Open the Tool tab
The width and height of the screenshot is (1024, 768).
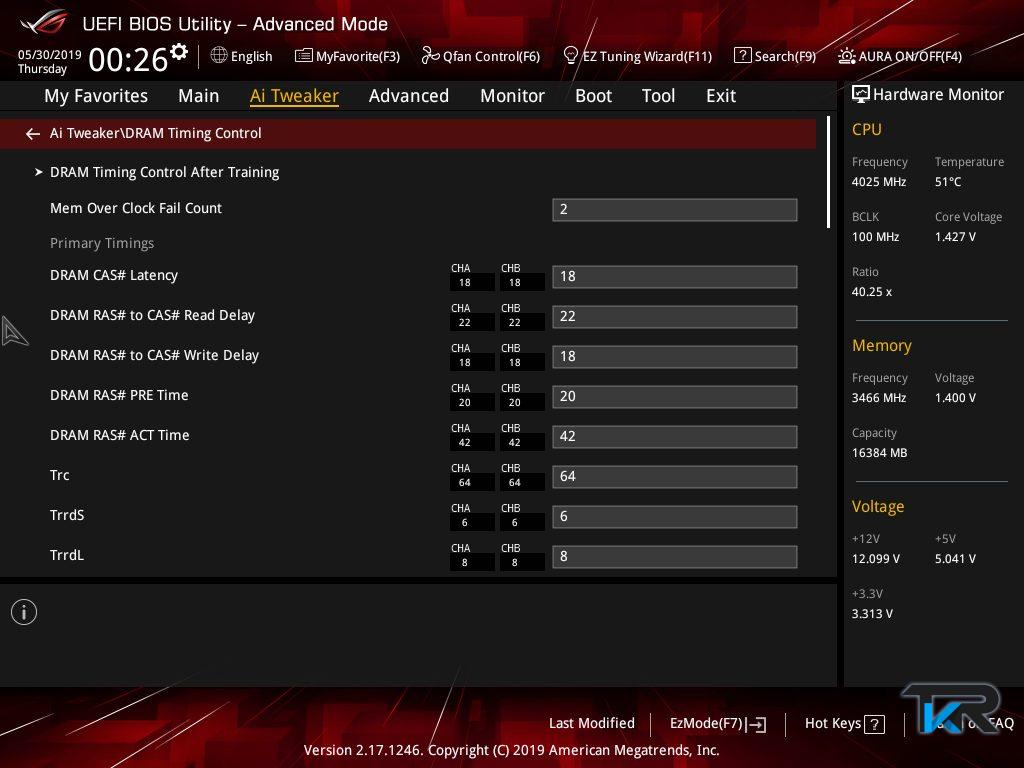[x=658, y=96]
